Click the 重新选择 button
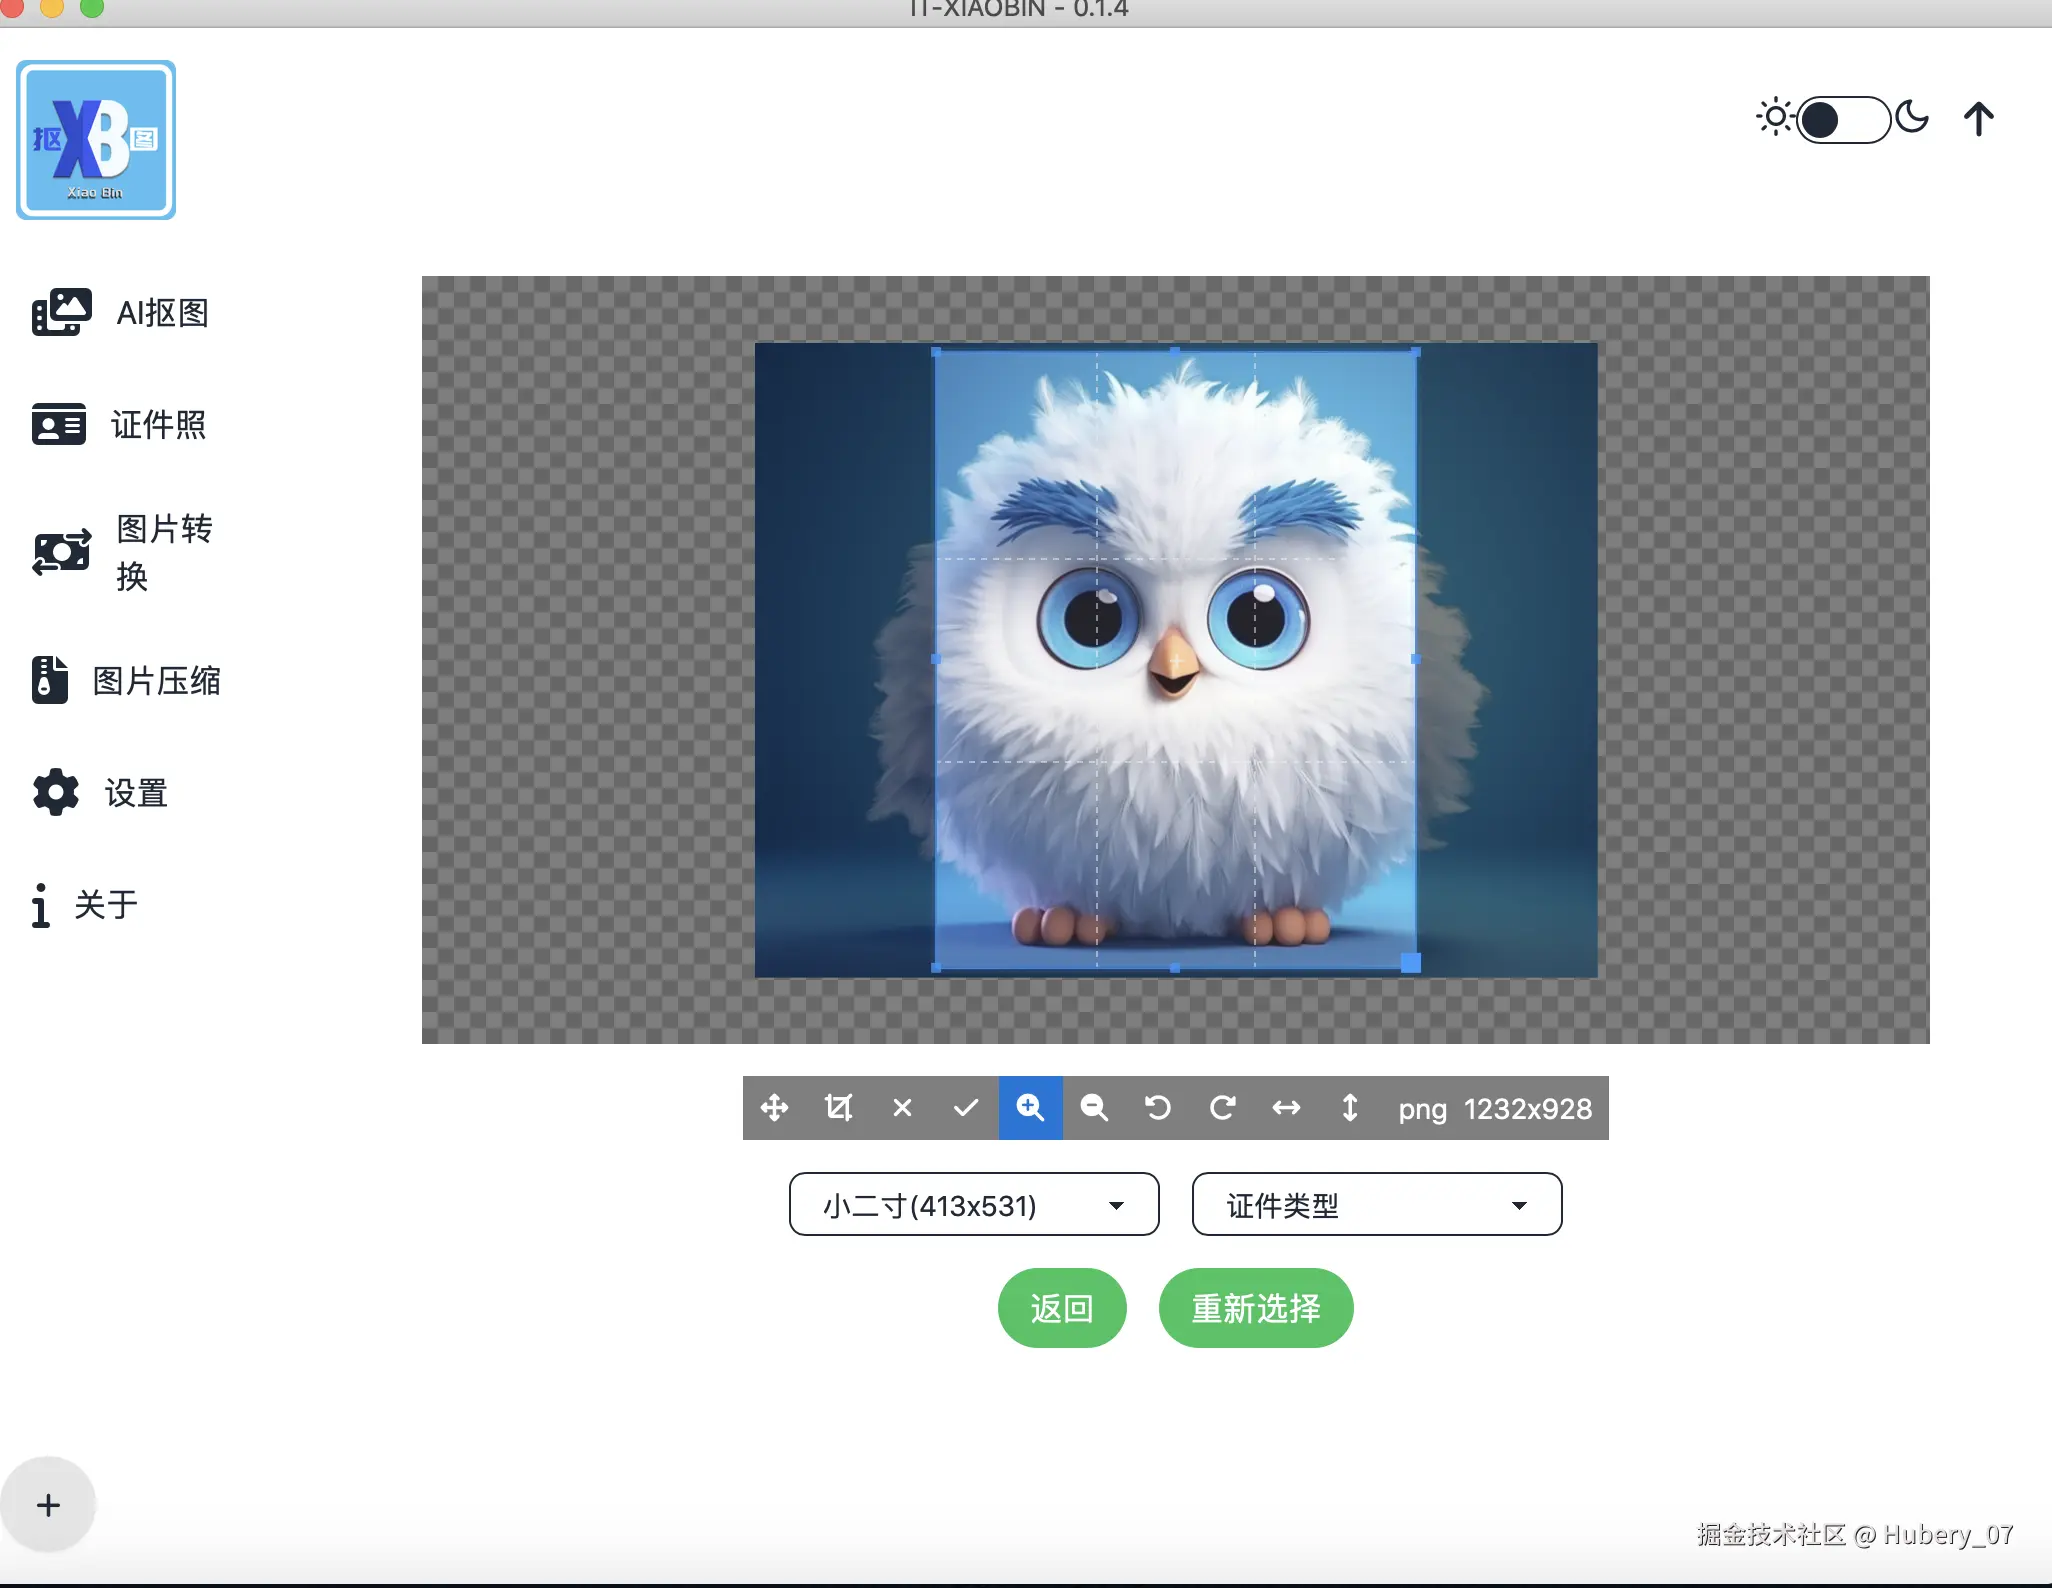The height and width of the screenshot is (1588, 2052). click(1255, 1308)
